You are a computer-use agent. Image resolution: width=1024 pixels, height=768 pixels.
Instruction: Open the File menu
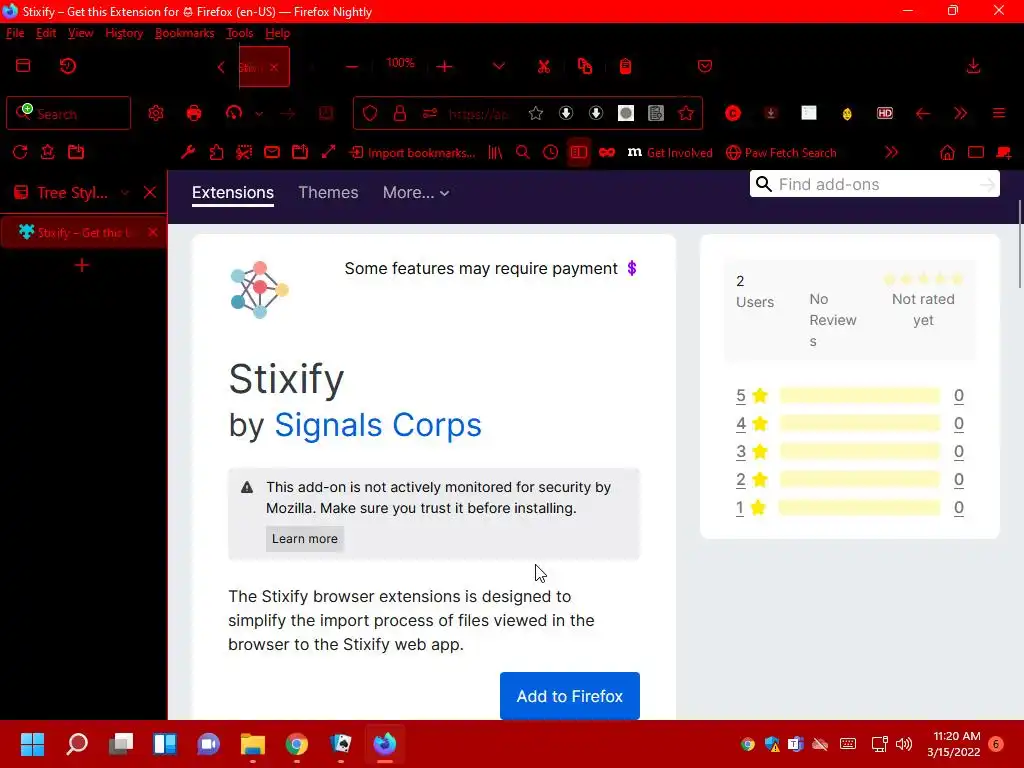tap(15, 33)
